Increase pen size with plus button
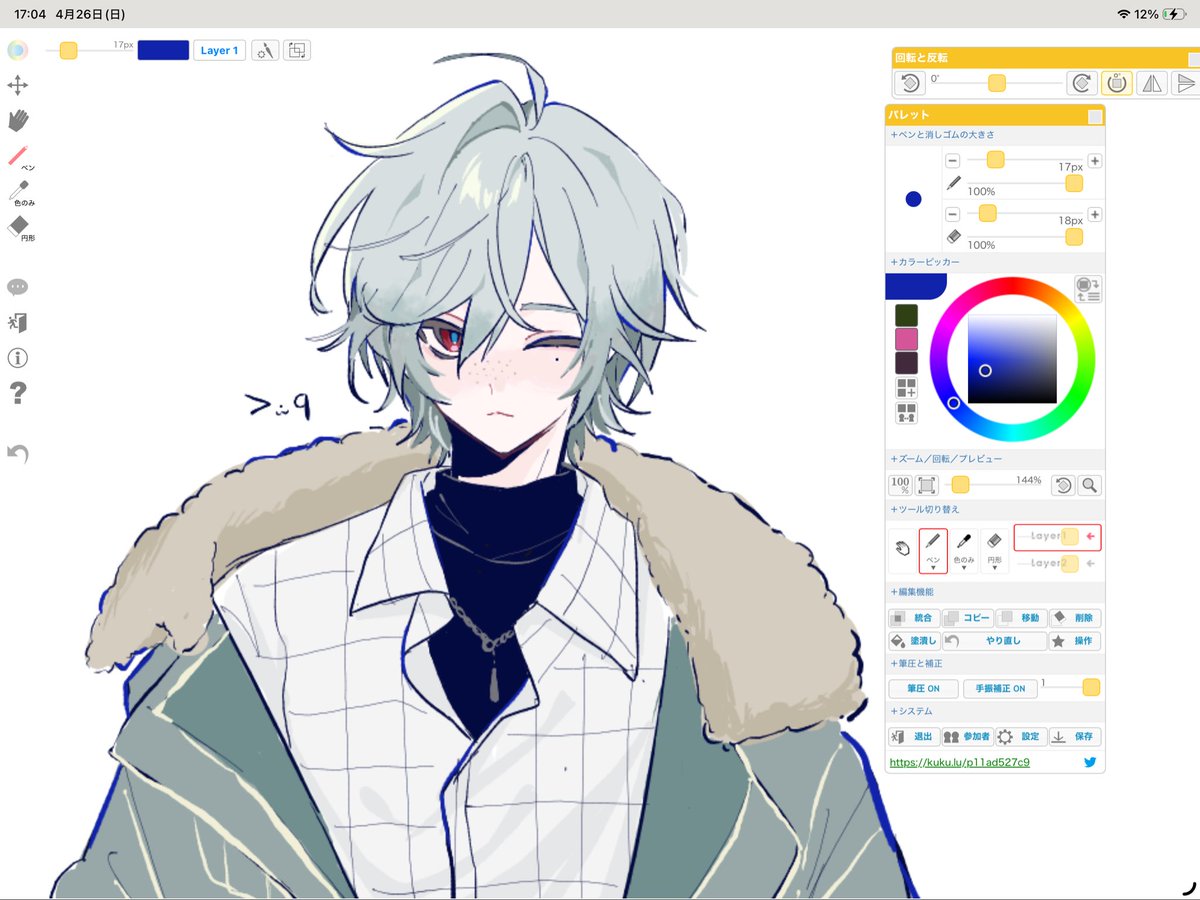1200x900 pixels. coord(1095,161)
